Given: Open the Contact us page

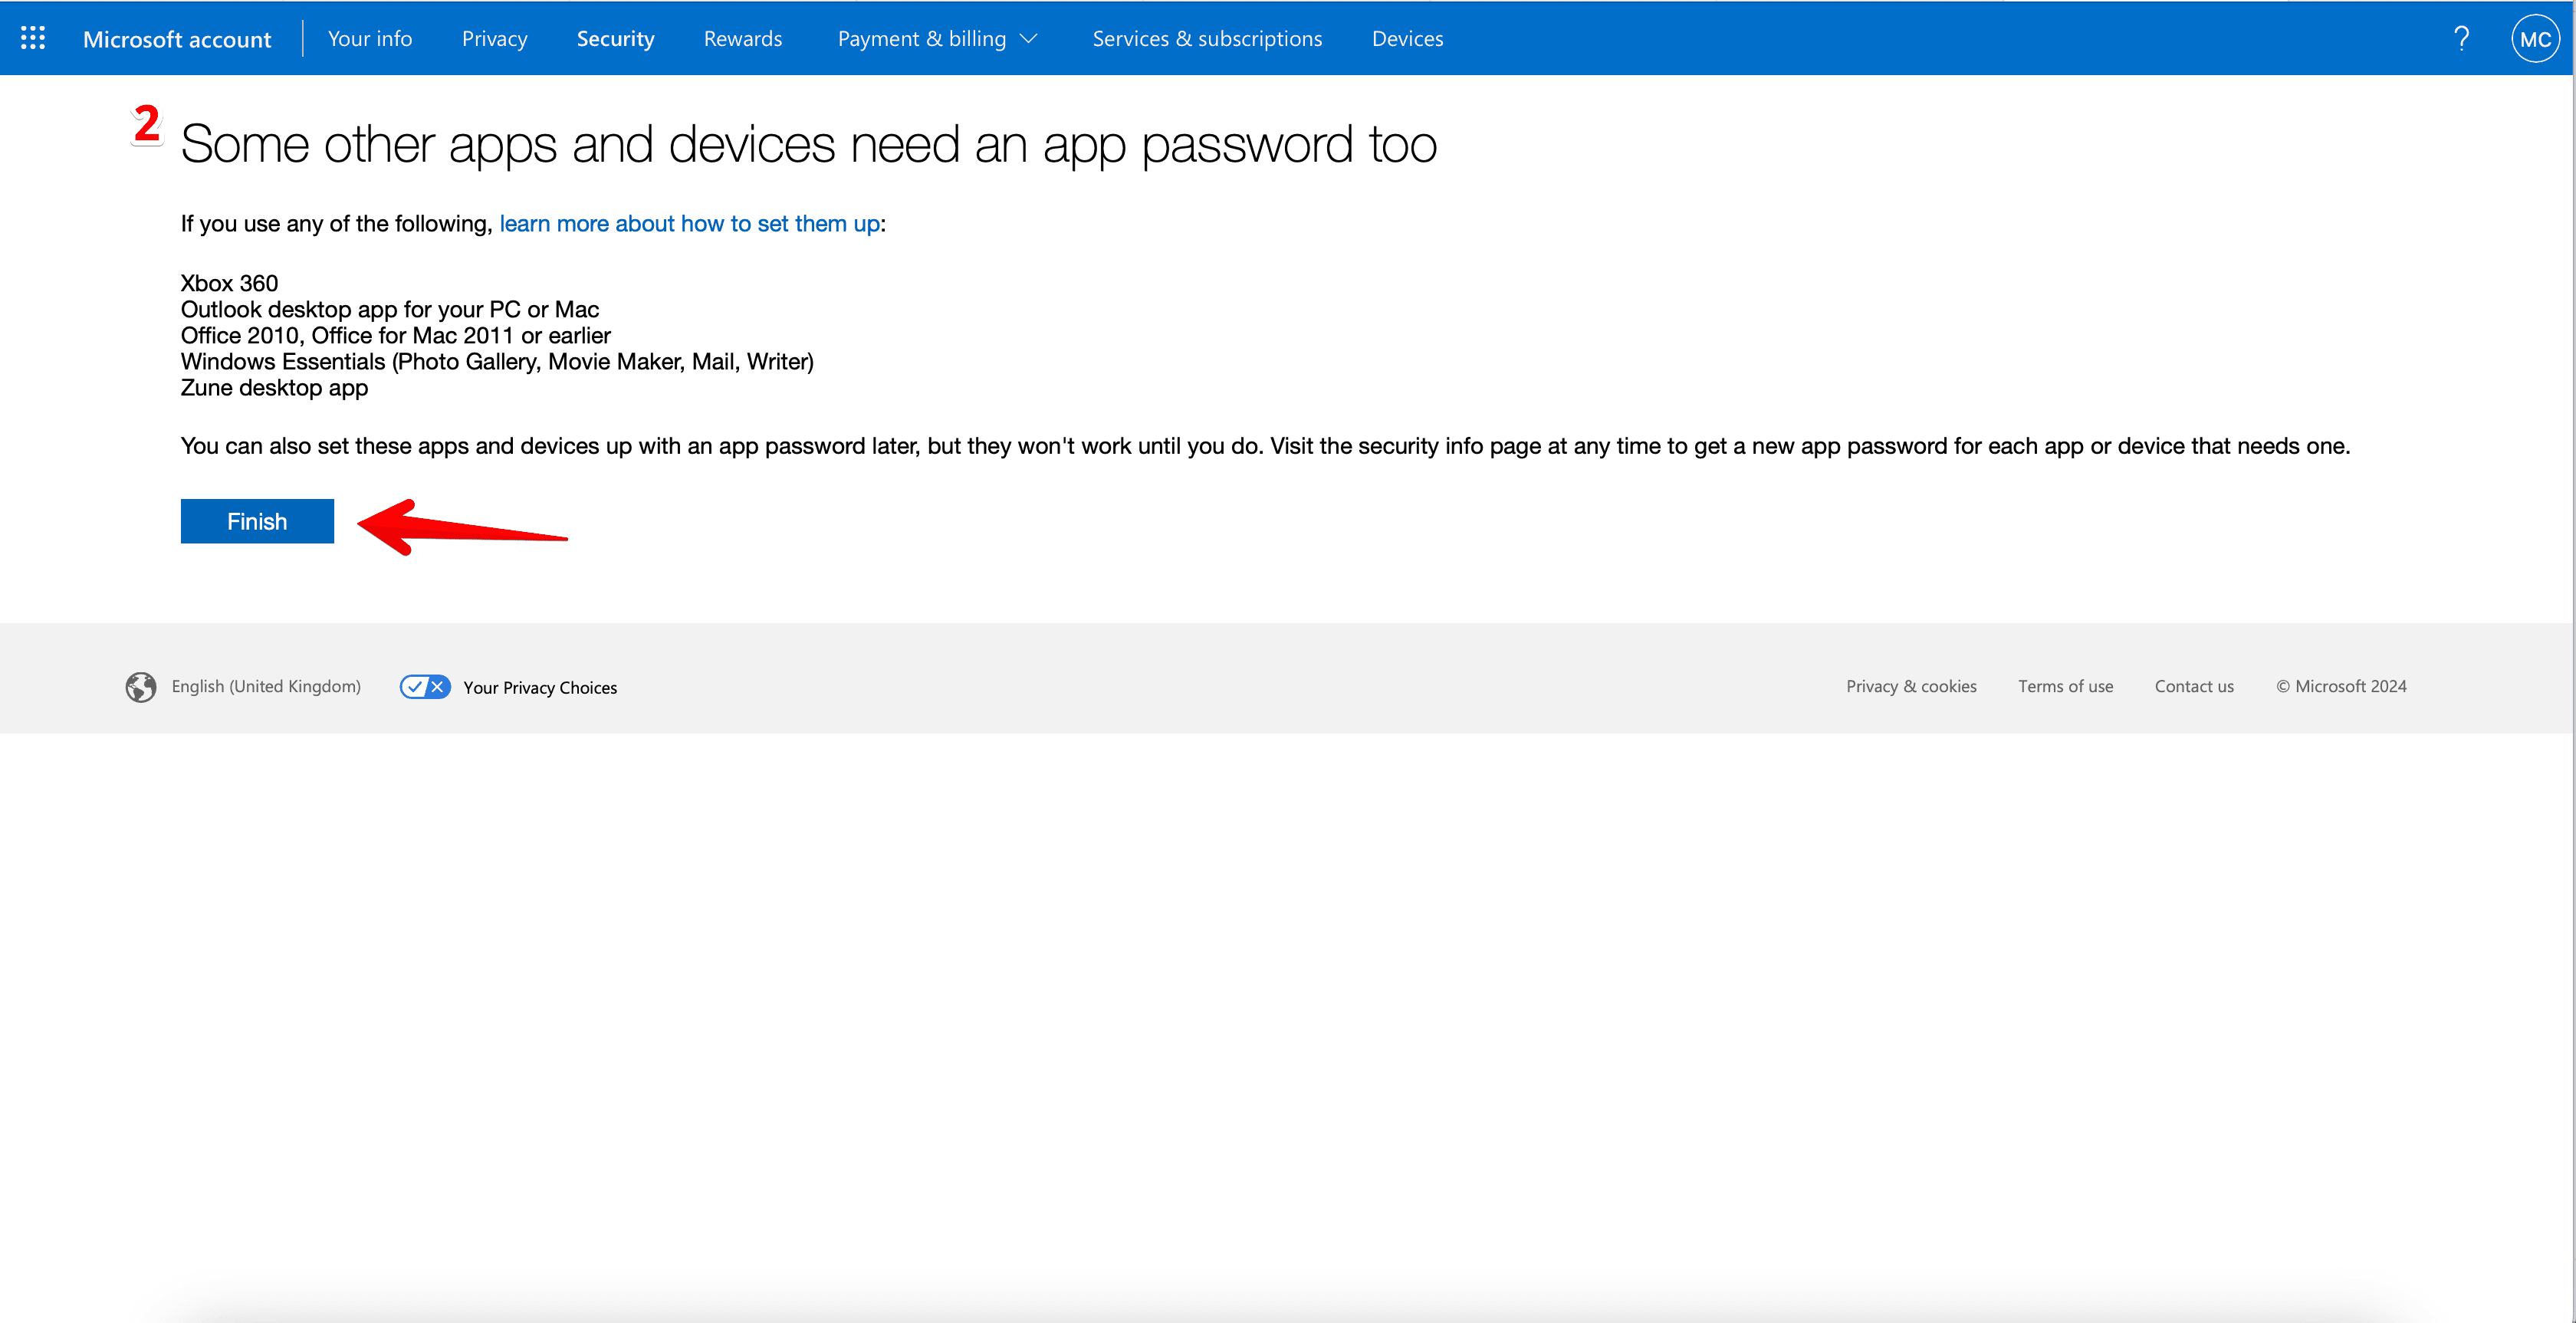Looking at the screenshot, I should click(2194, 686).
